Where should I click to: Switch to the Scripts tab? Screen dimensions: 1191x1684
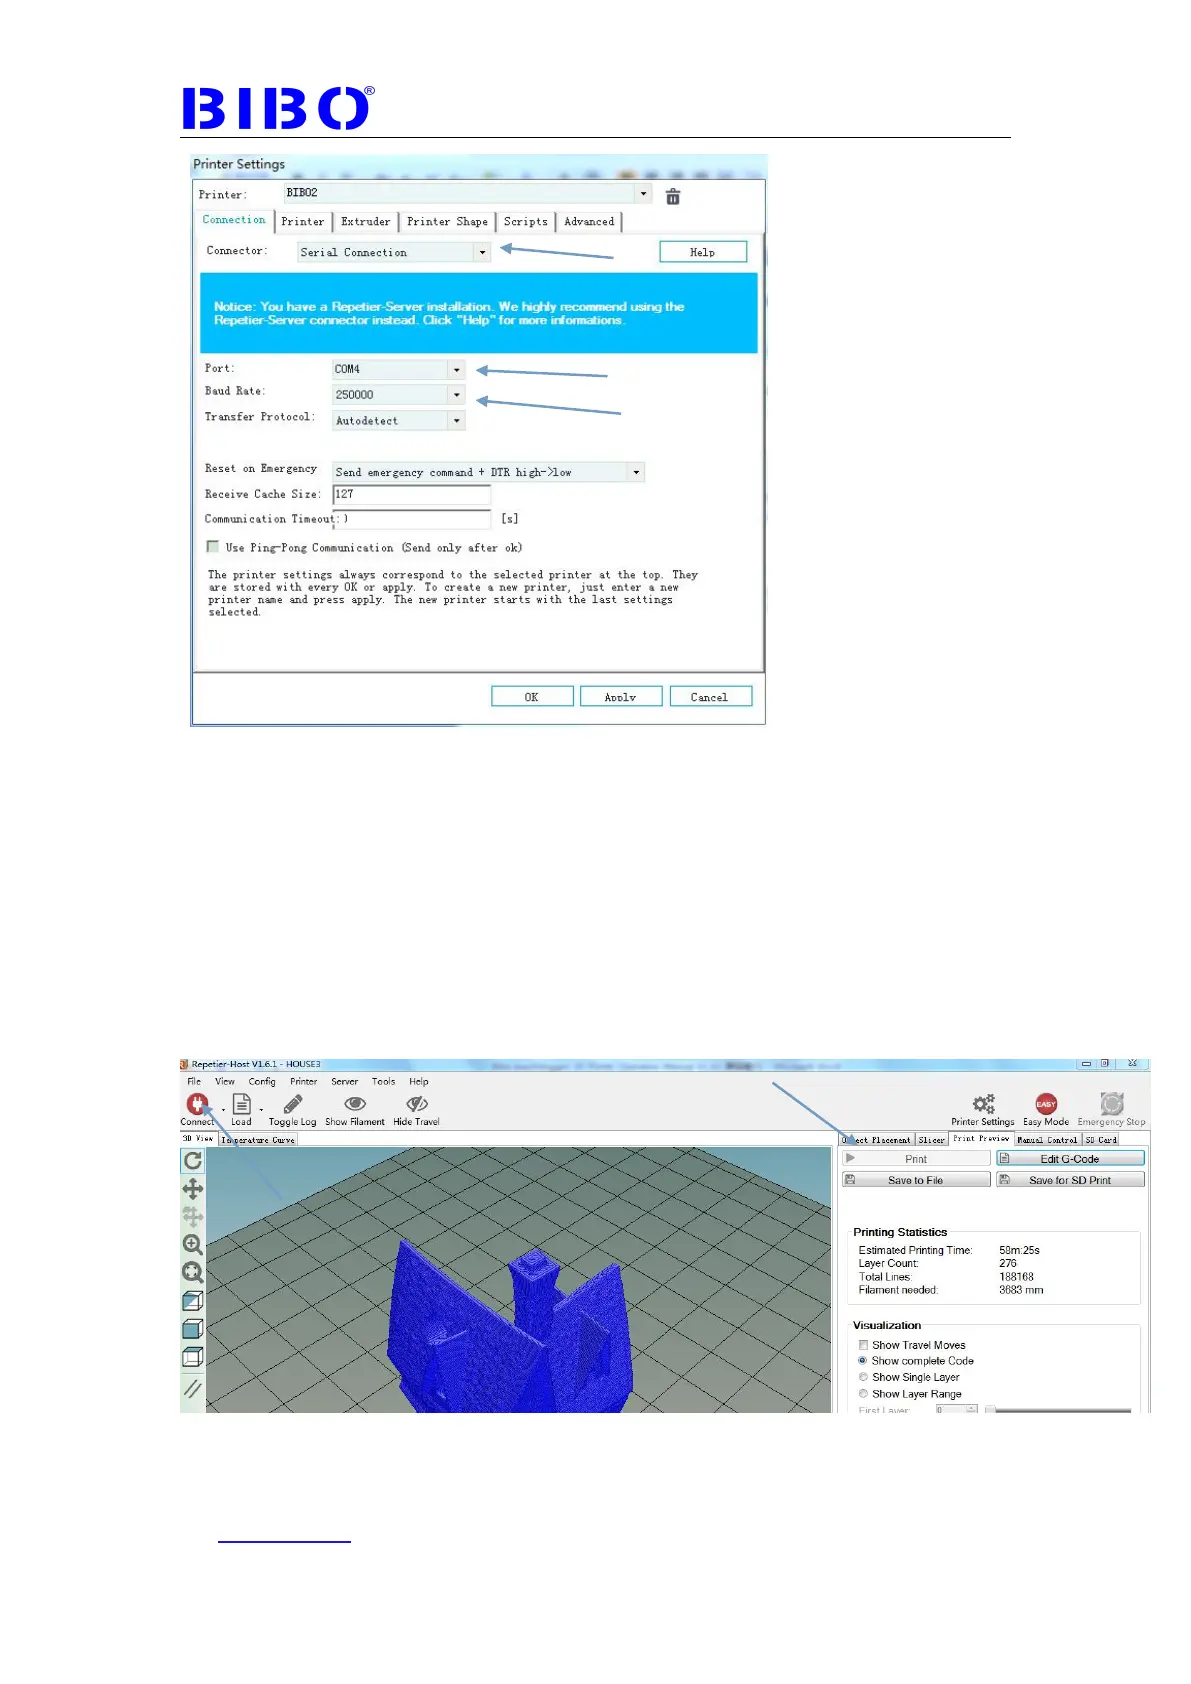(x=526, y=222)
